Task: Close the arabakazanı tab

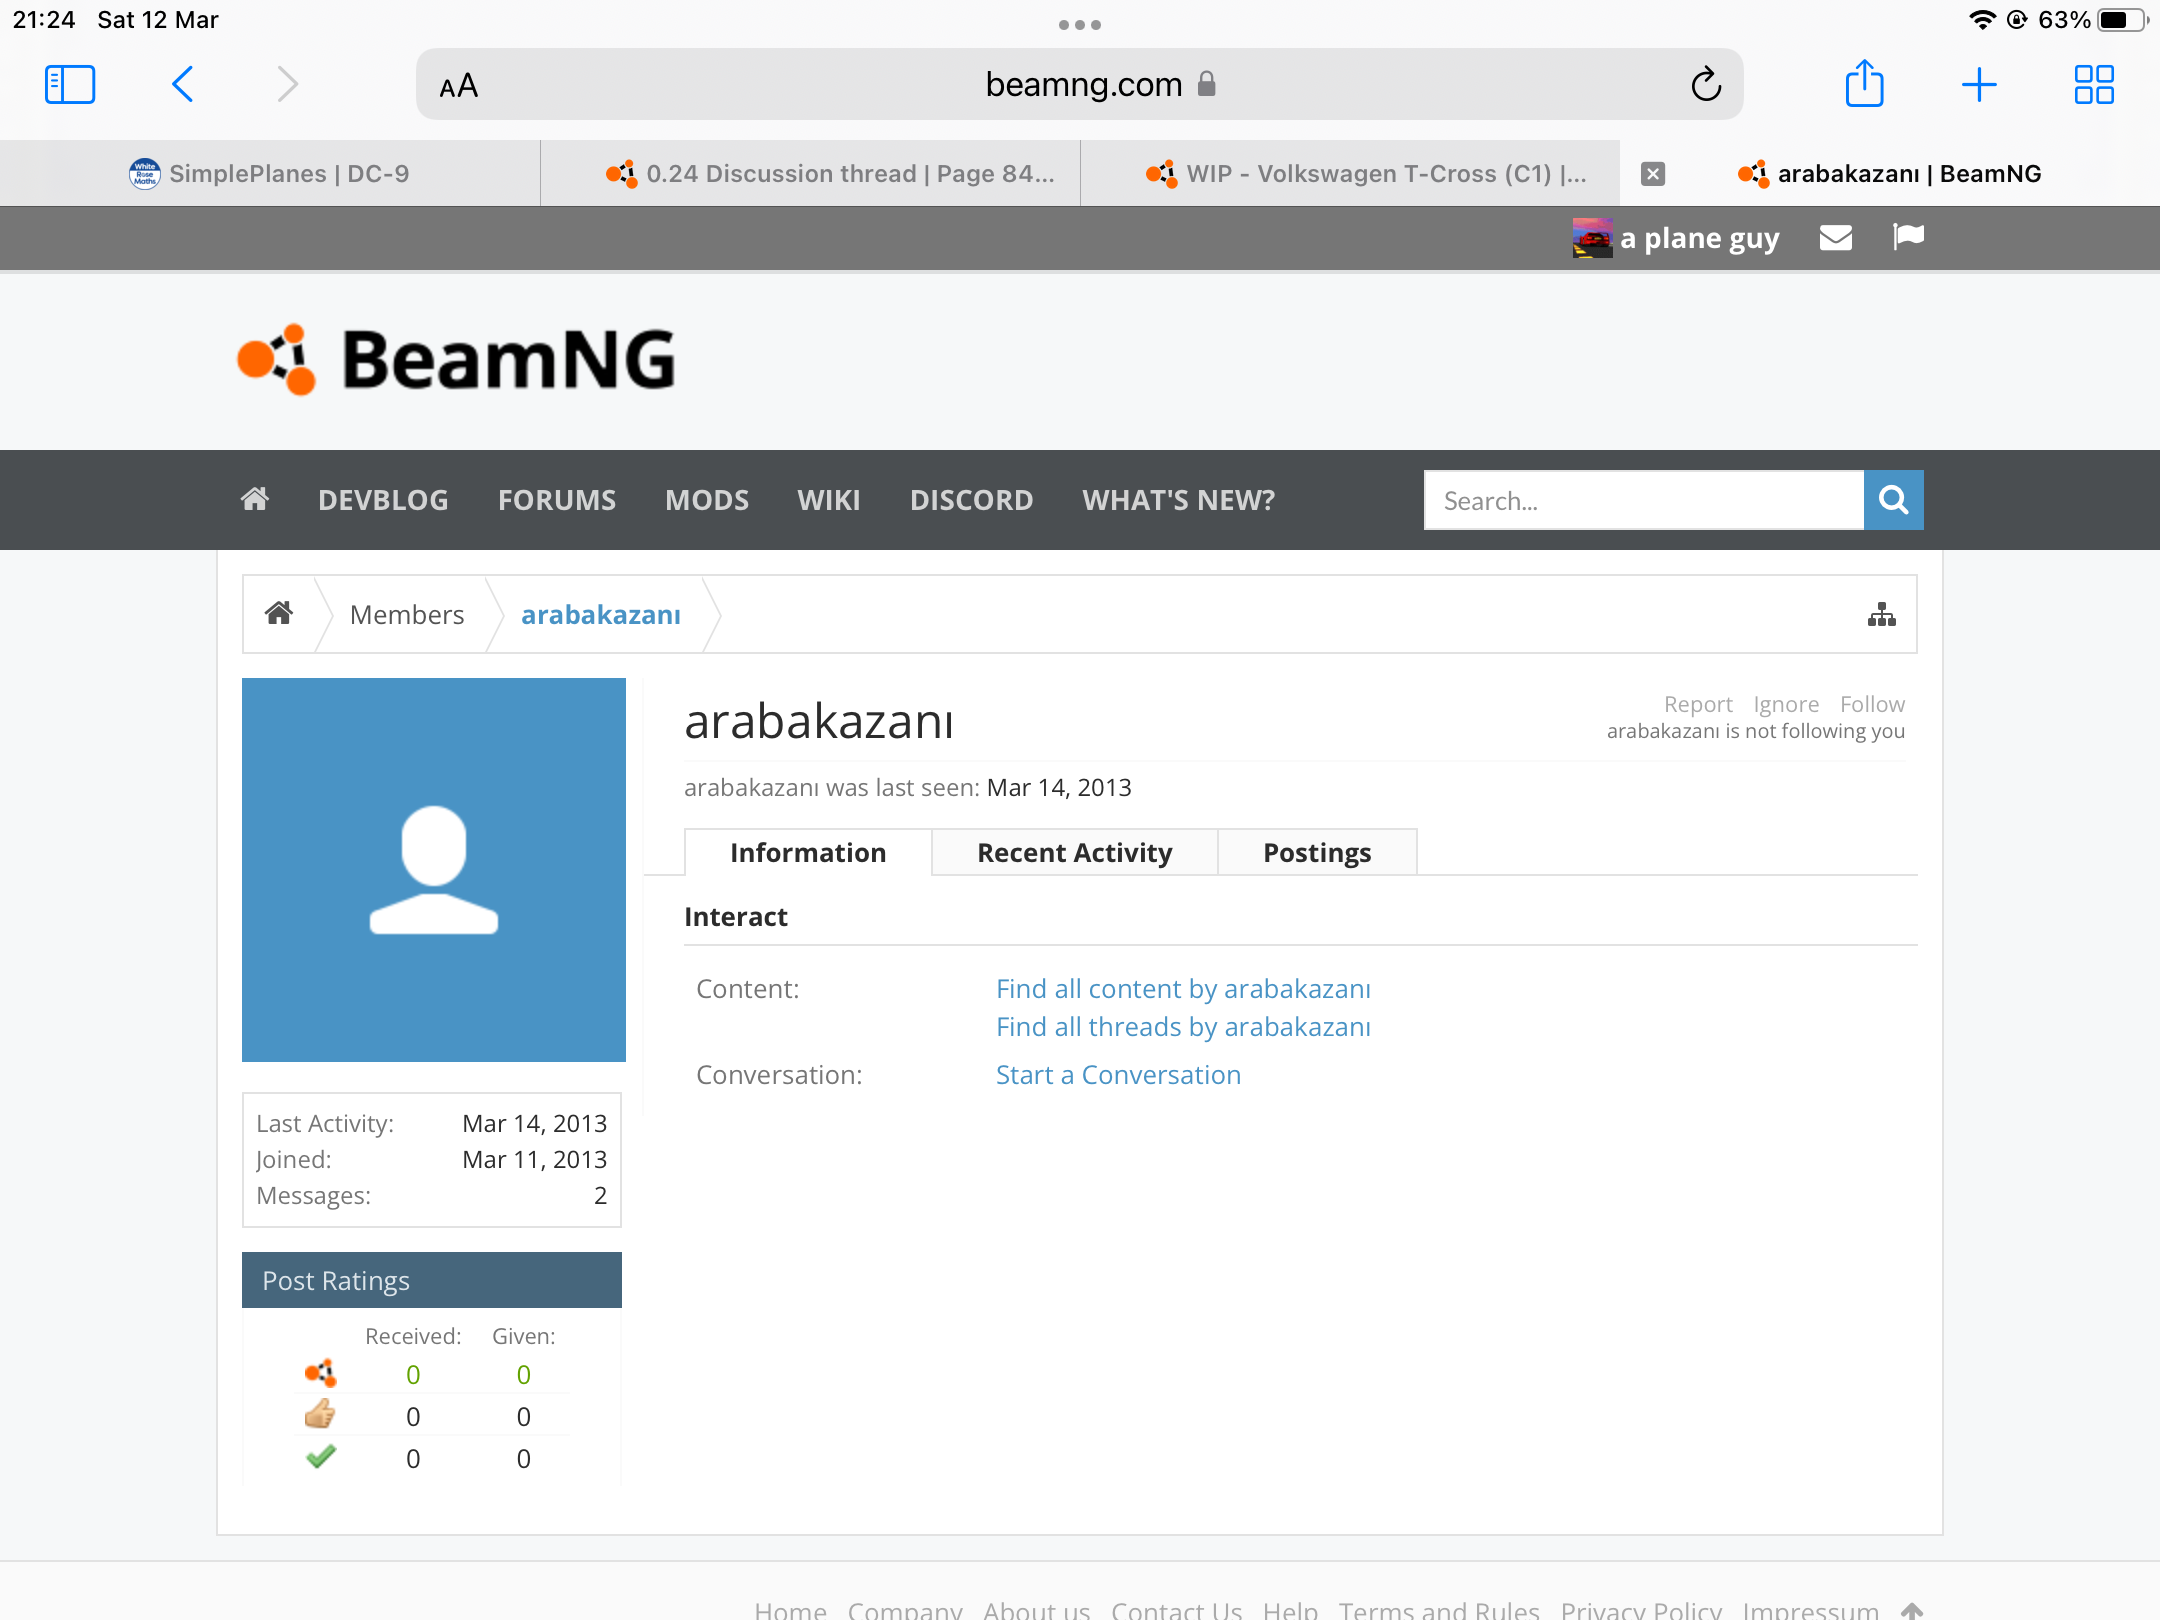Action: (x=1653, y=174)
